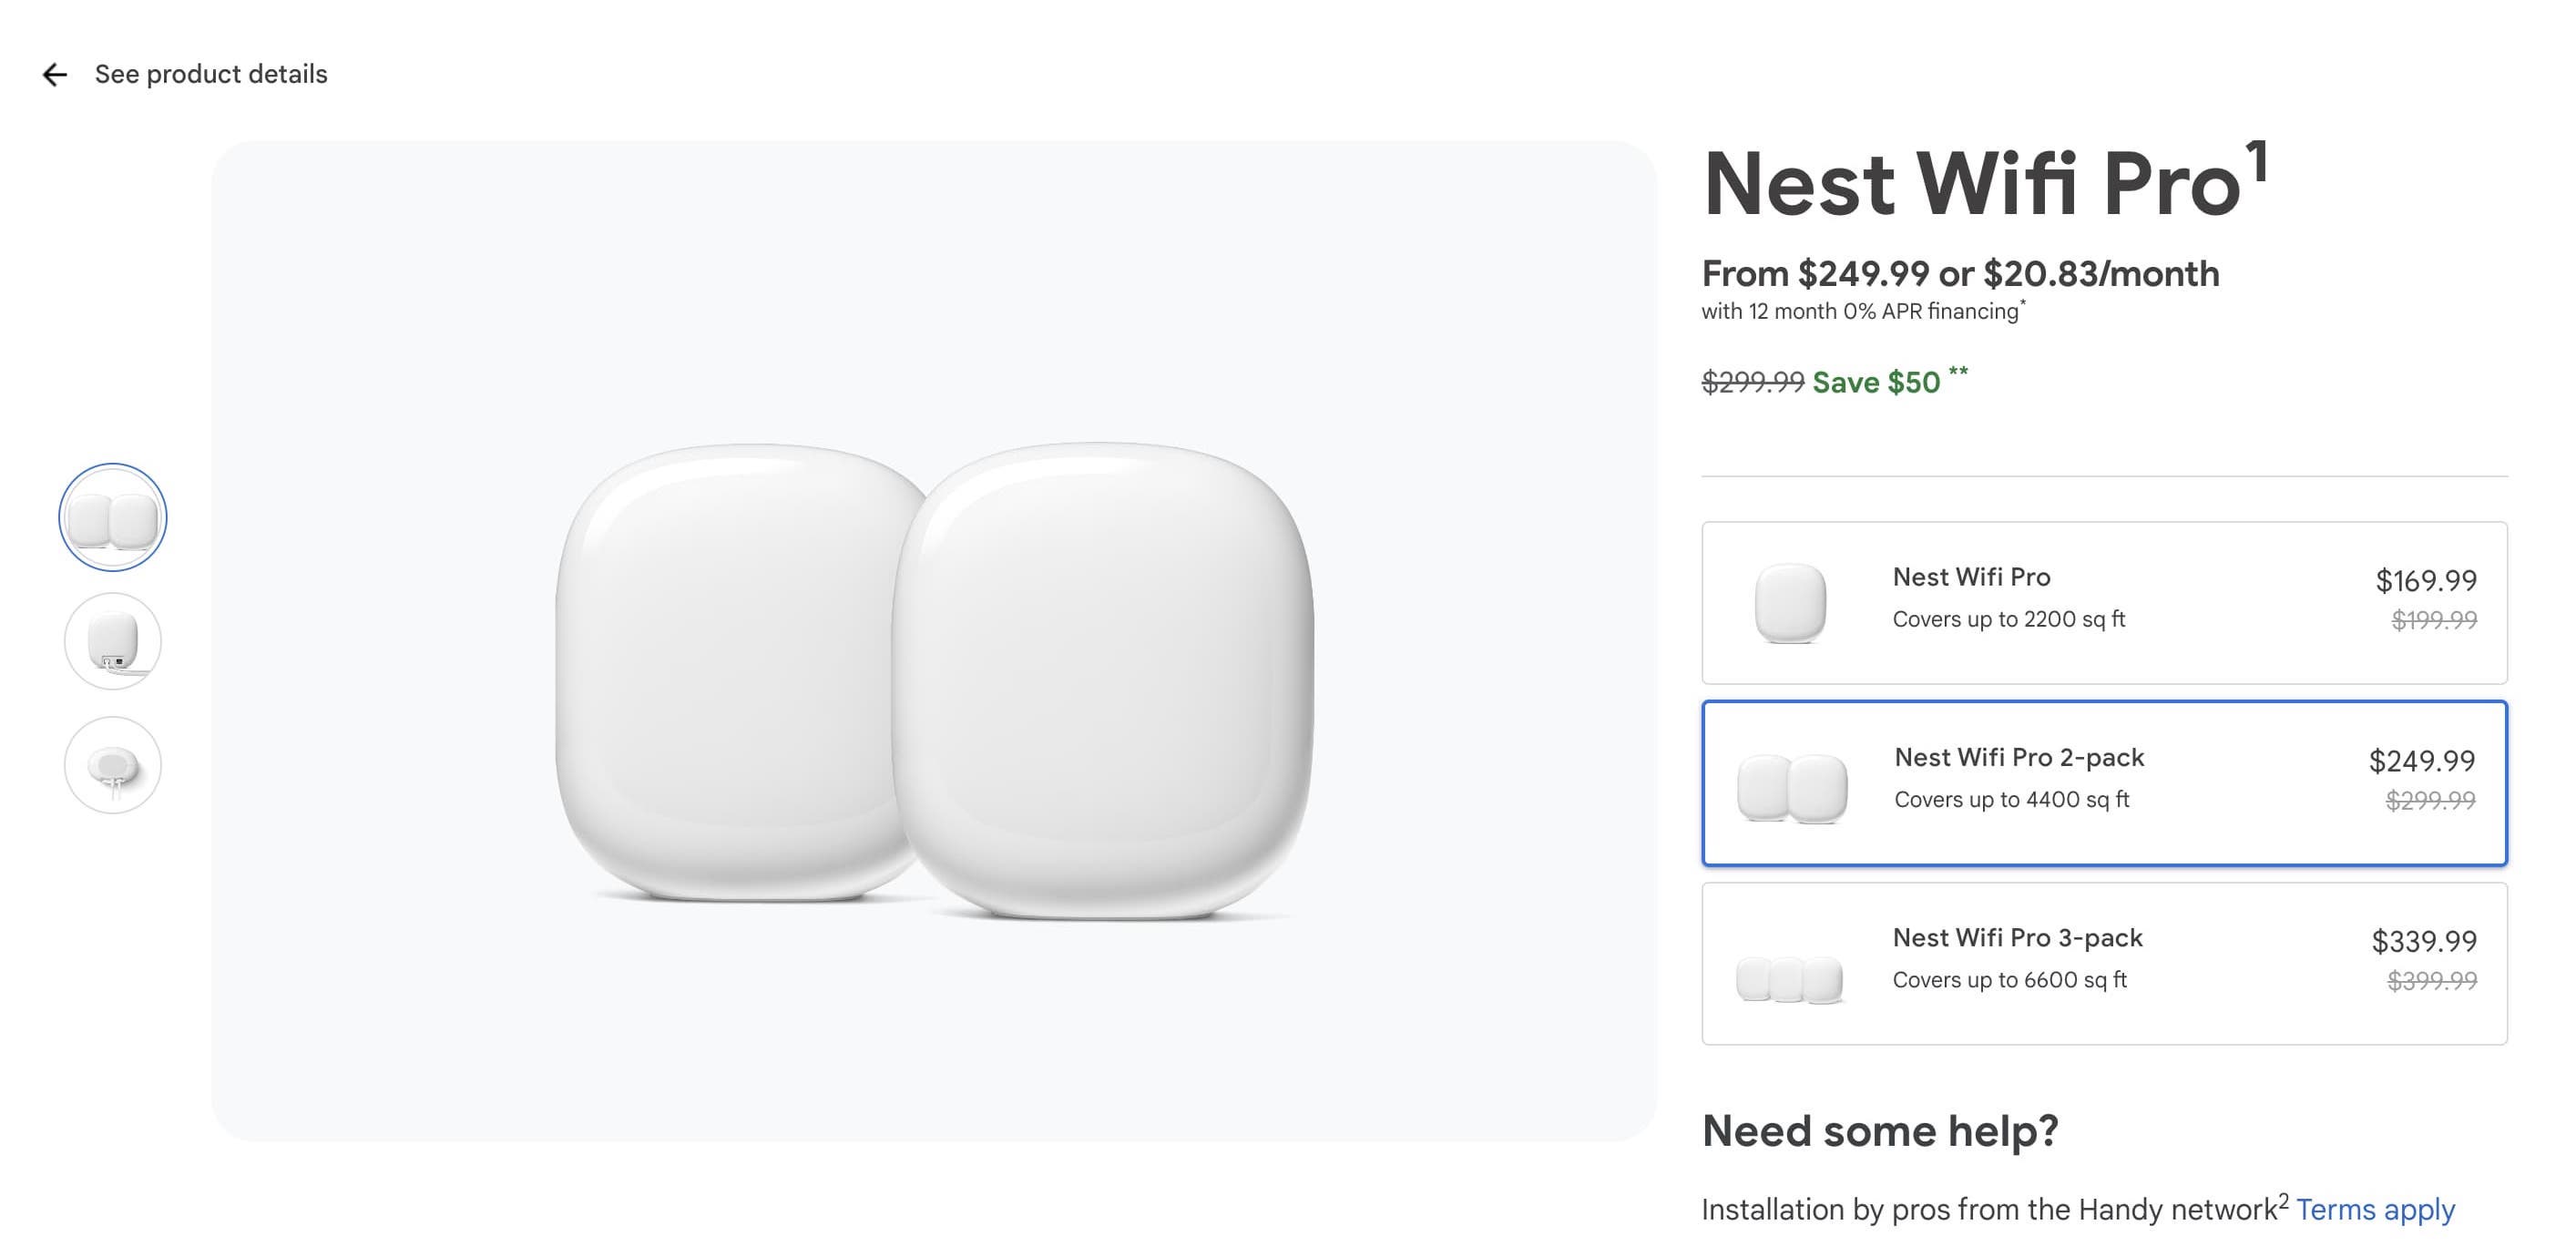Click Covers up to 6600 sq ft text
The height and width of the screenshot is (1257, 2576).
pos(2009,980)
